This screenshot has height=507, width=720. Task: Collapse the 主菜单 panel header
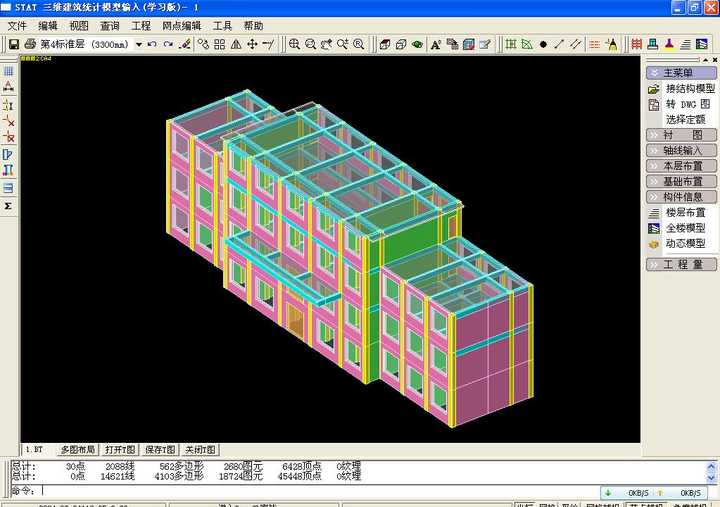coord(681,73)
